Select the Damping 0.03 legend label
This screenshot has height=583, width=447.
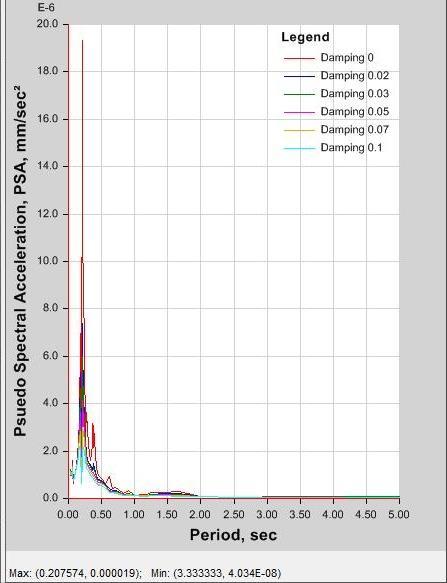click(x=355, y=94)
